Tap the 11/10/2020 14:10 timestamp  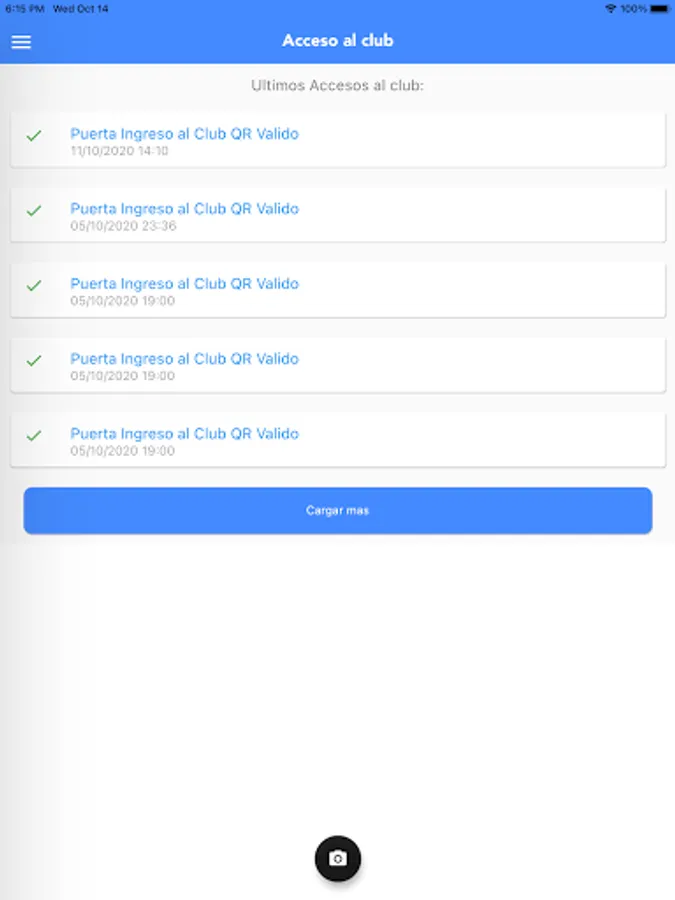(119, 151)
